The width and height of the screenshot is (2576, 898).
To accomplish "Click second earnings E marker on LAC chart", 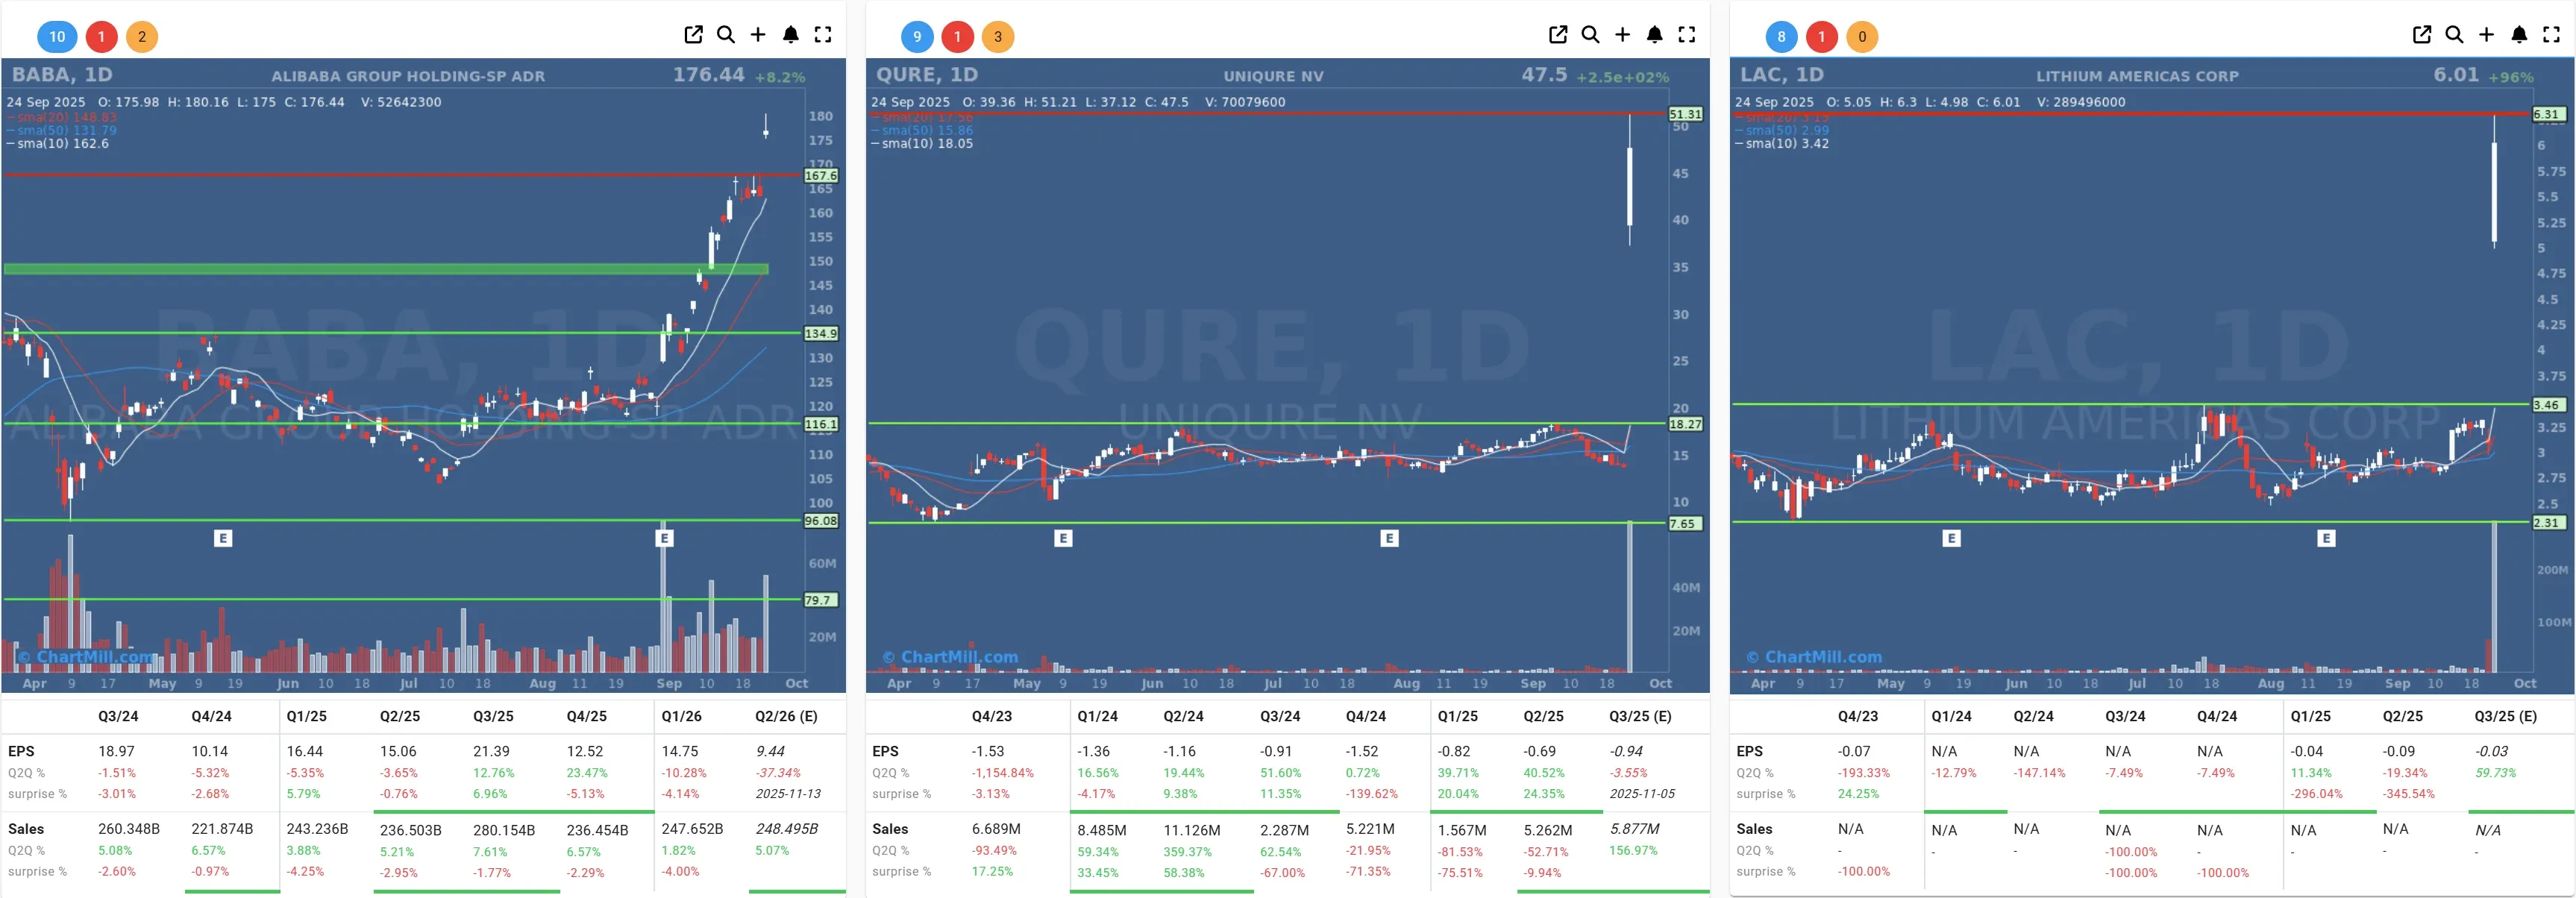I will (x=2326, y=538).
